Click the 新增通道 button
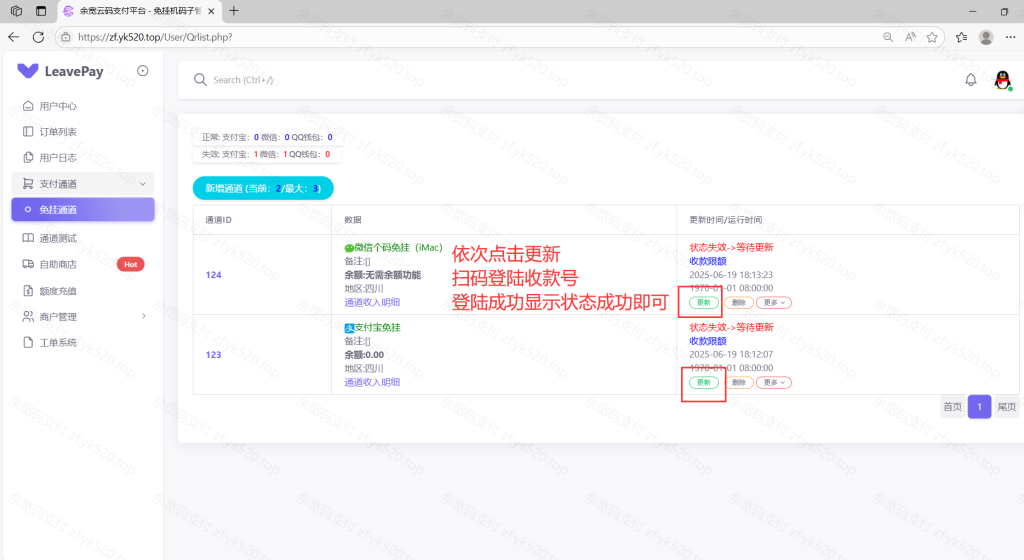Image resolution: width=1024 pixels, height=560 pixels. click(262, 188)
